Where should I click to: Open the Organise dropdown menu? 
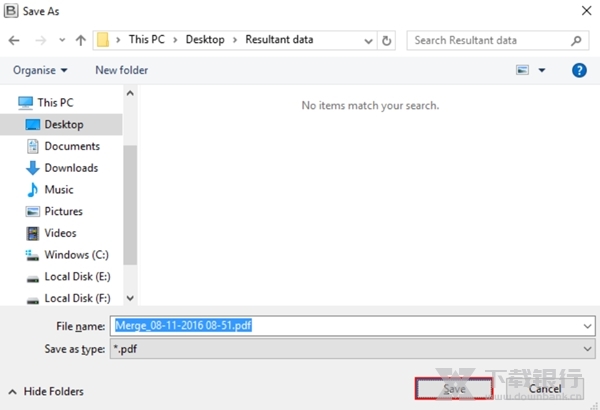40,70
